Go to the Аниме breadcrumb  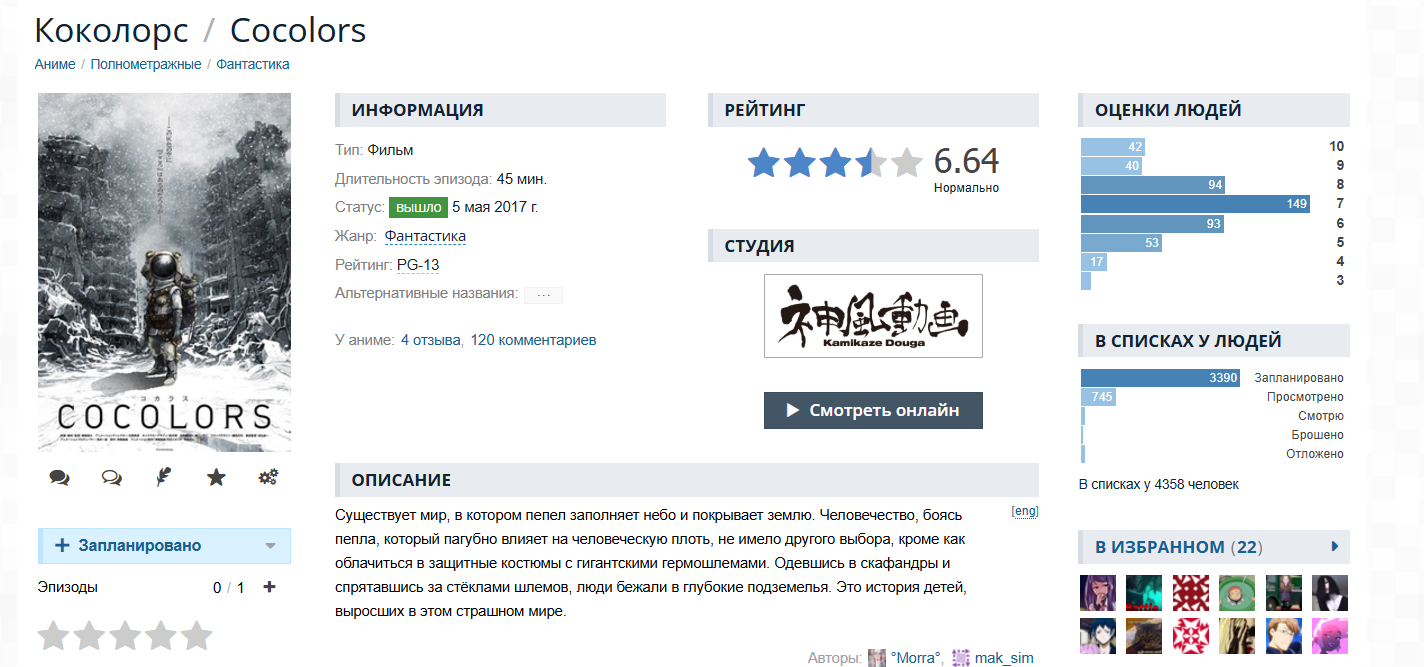coord(55,64)
